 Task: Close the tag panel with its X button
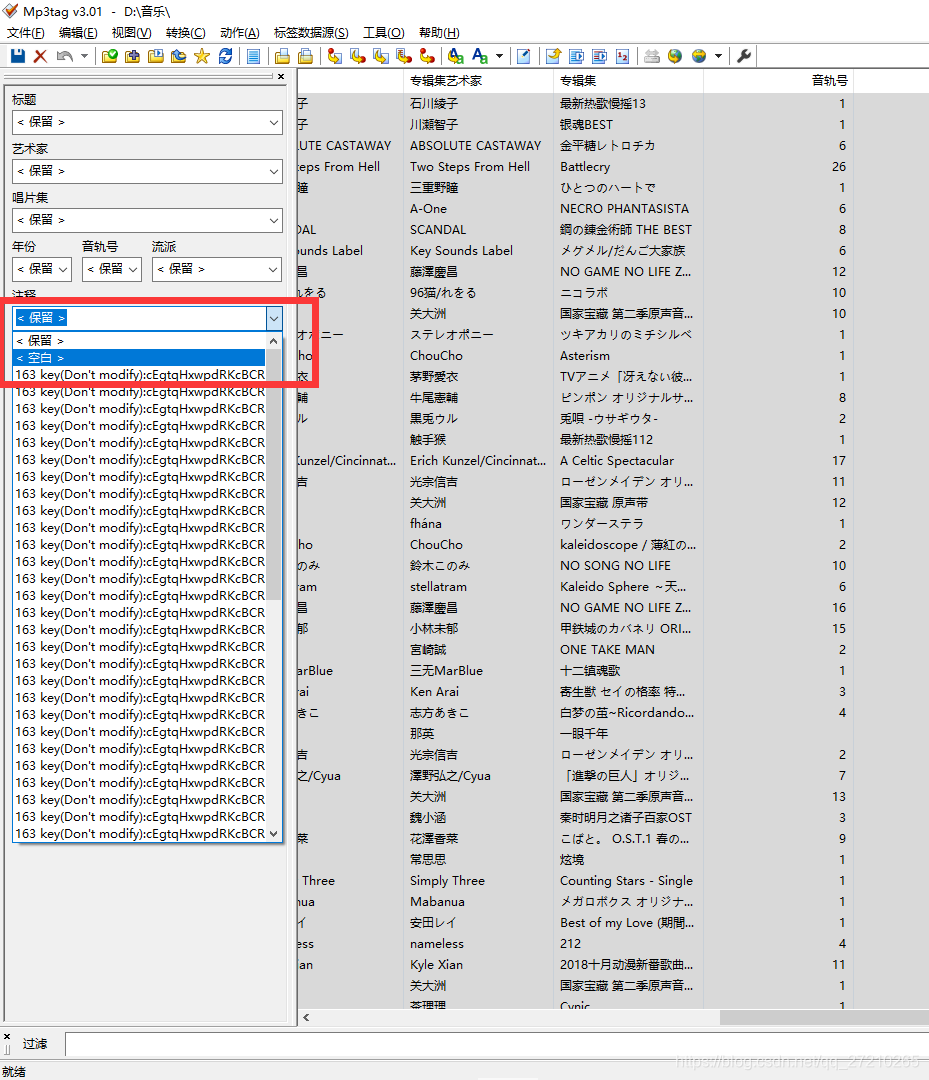[x=281, y=76]
